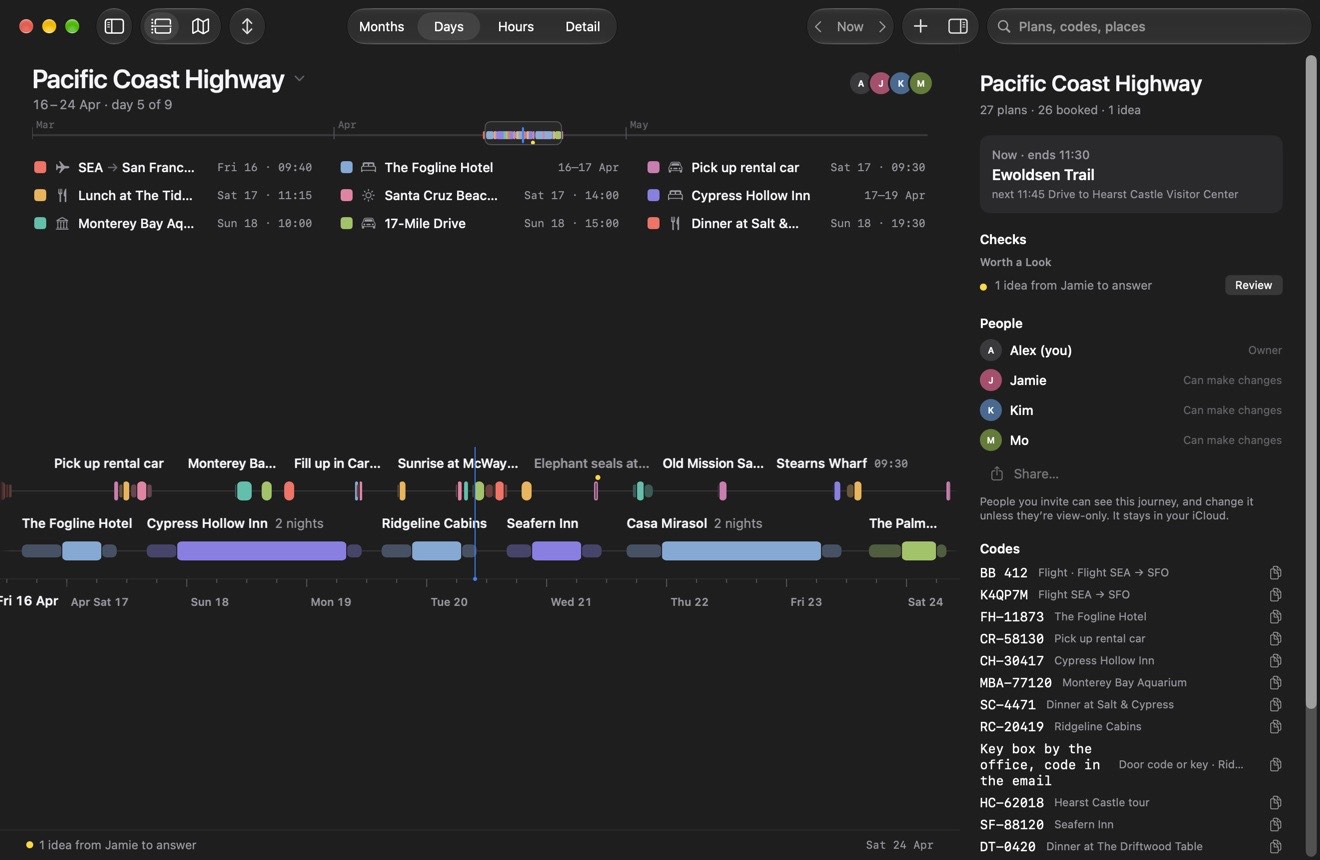This screenshot has width=1320, height=860.
Task: Click the status bar idea from Jamie notice
Action: pyautogui.click(x=111, y=845)
